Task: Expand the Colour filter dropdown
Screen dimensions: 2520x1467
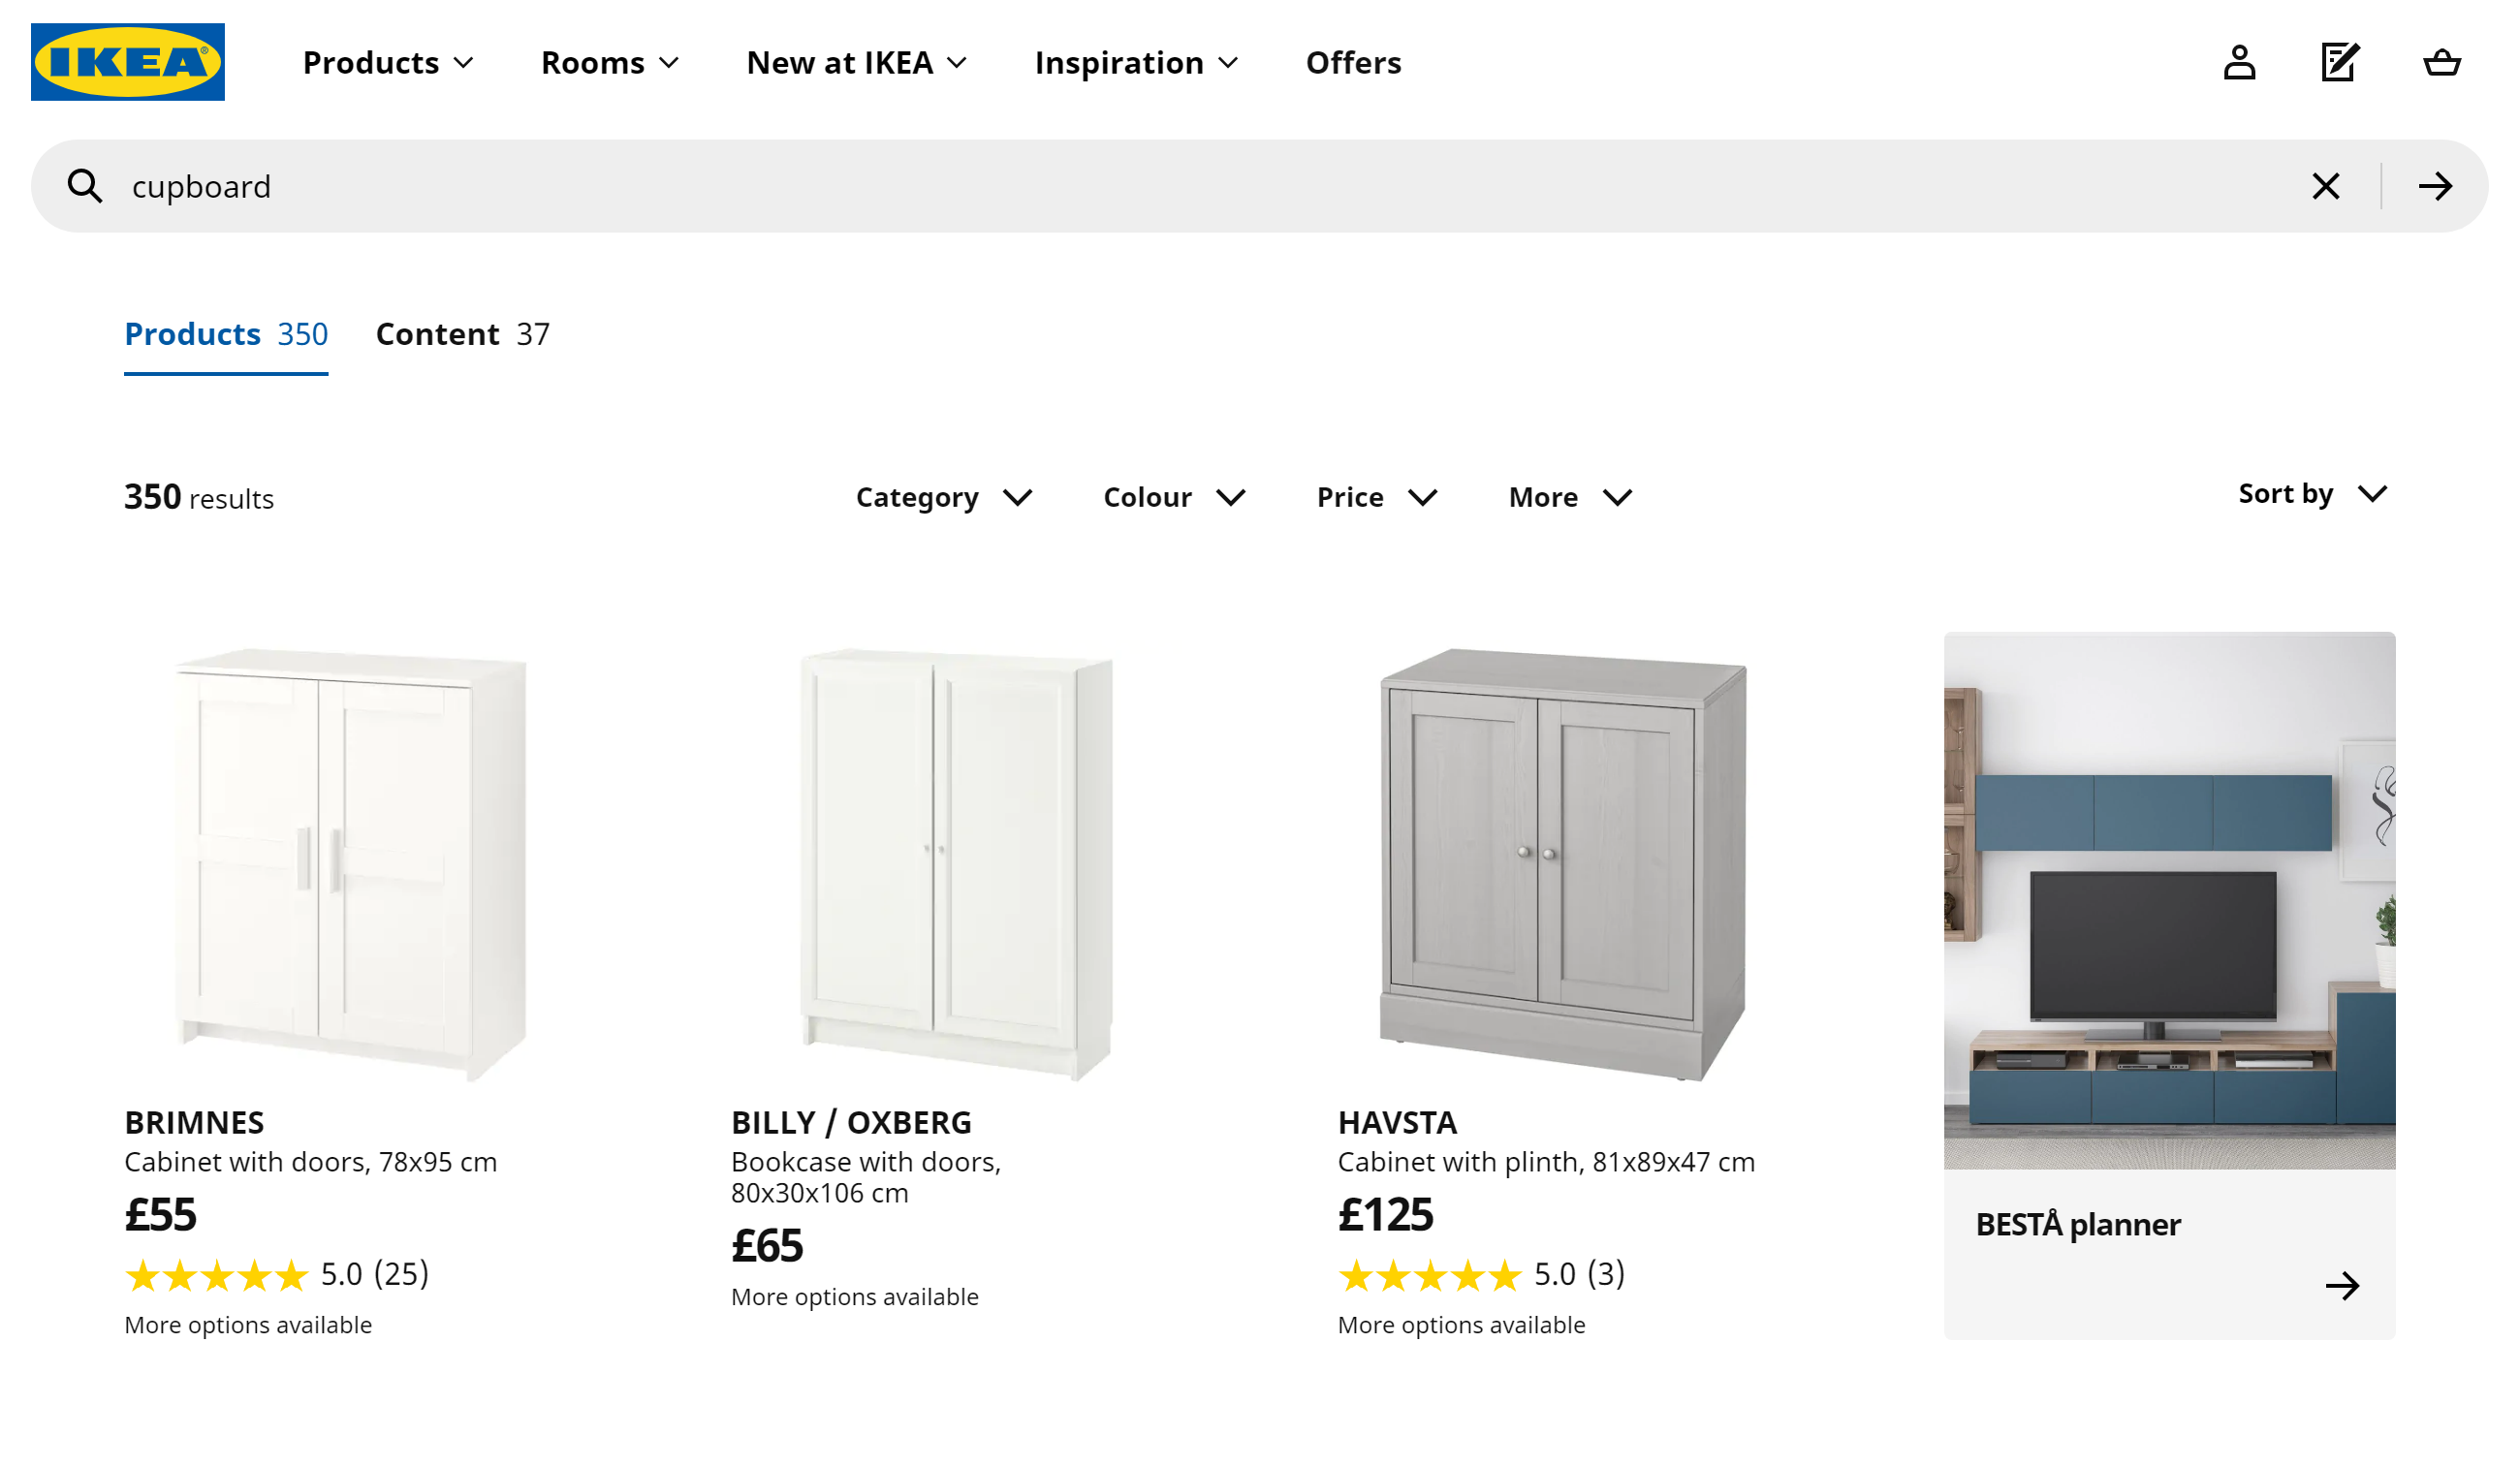Action: pyautogui.click(x=1173, y=497)
